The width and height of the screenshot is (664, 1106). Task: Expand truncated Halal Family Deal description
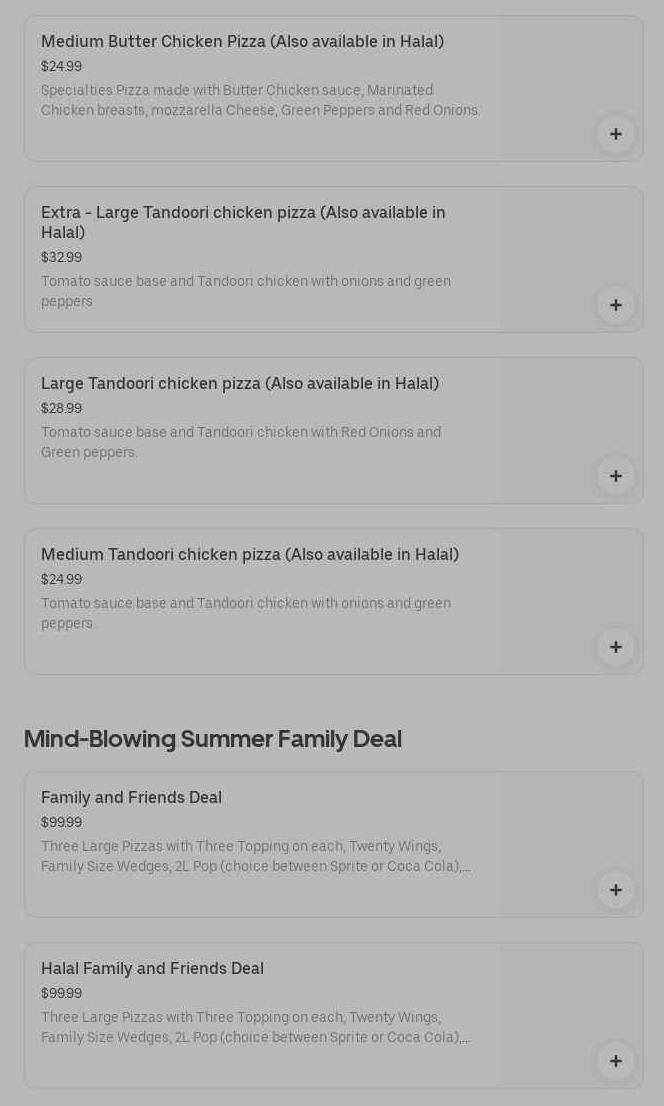point(256,1027)
